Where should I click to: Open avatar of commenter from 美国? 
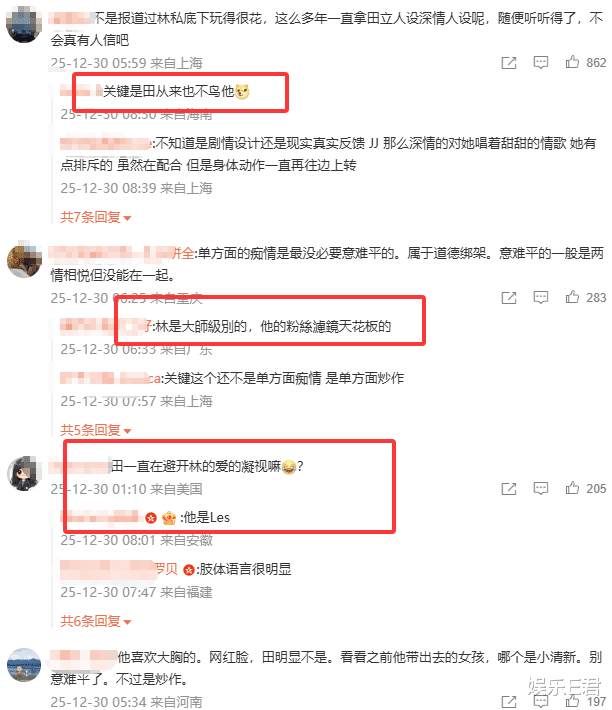[x=24, y=474]
